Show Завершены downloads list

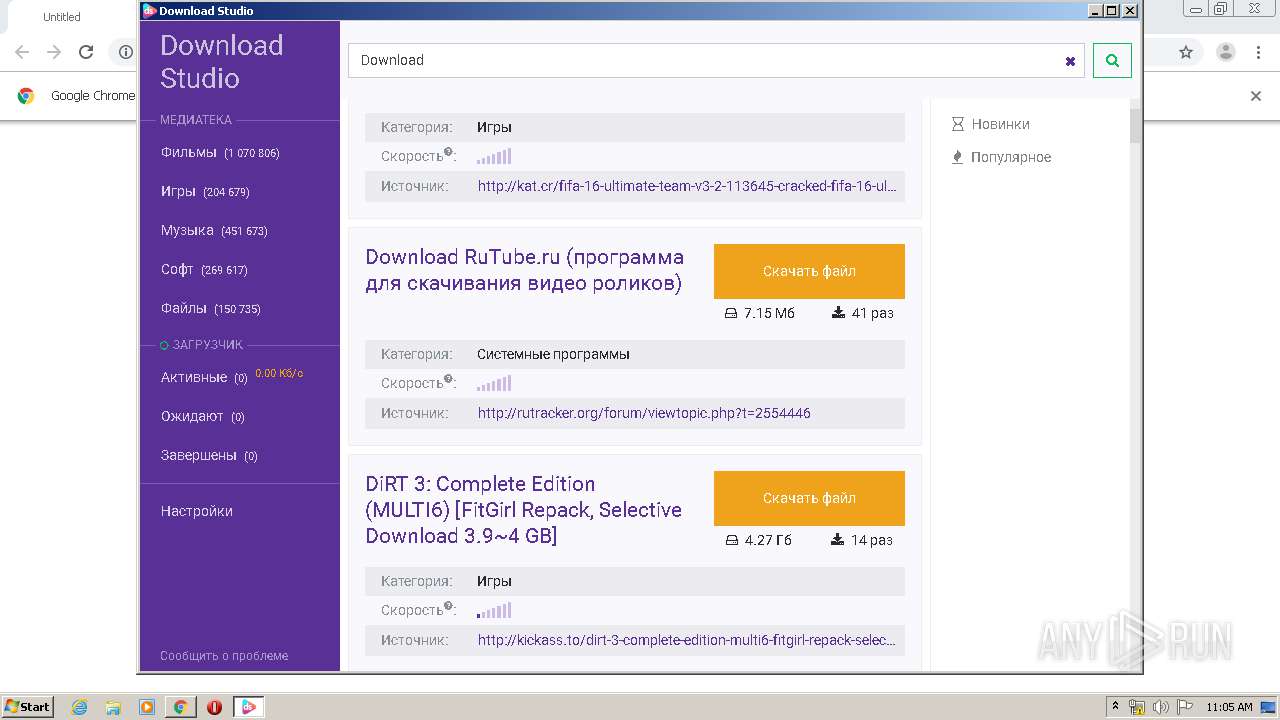209,455
